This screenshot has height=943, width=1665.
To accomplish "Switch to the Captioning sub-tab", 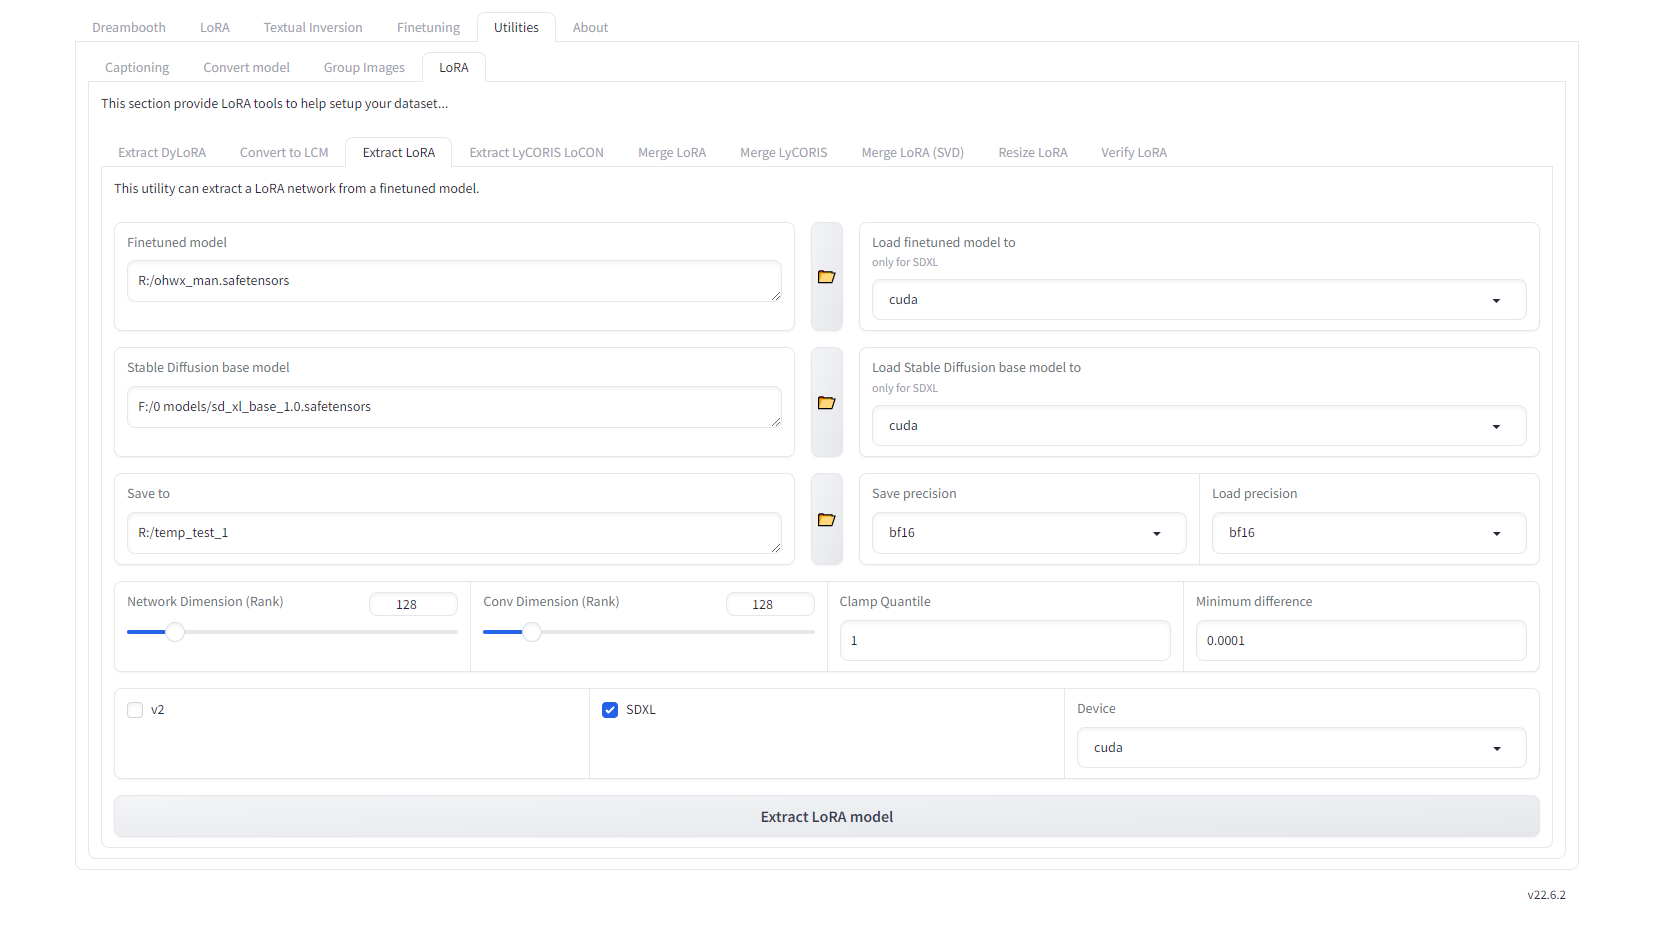I will [137, 68].
